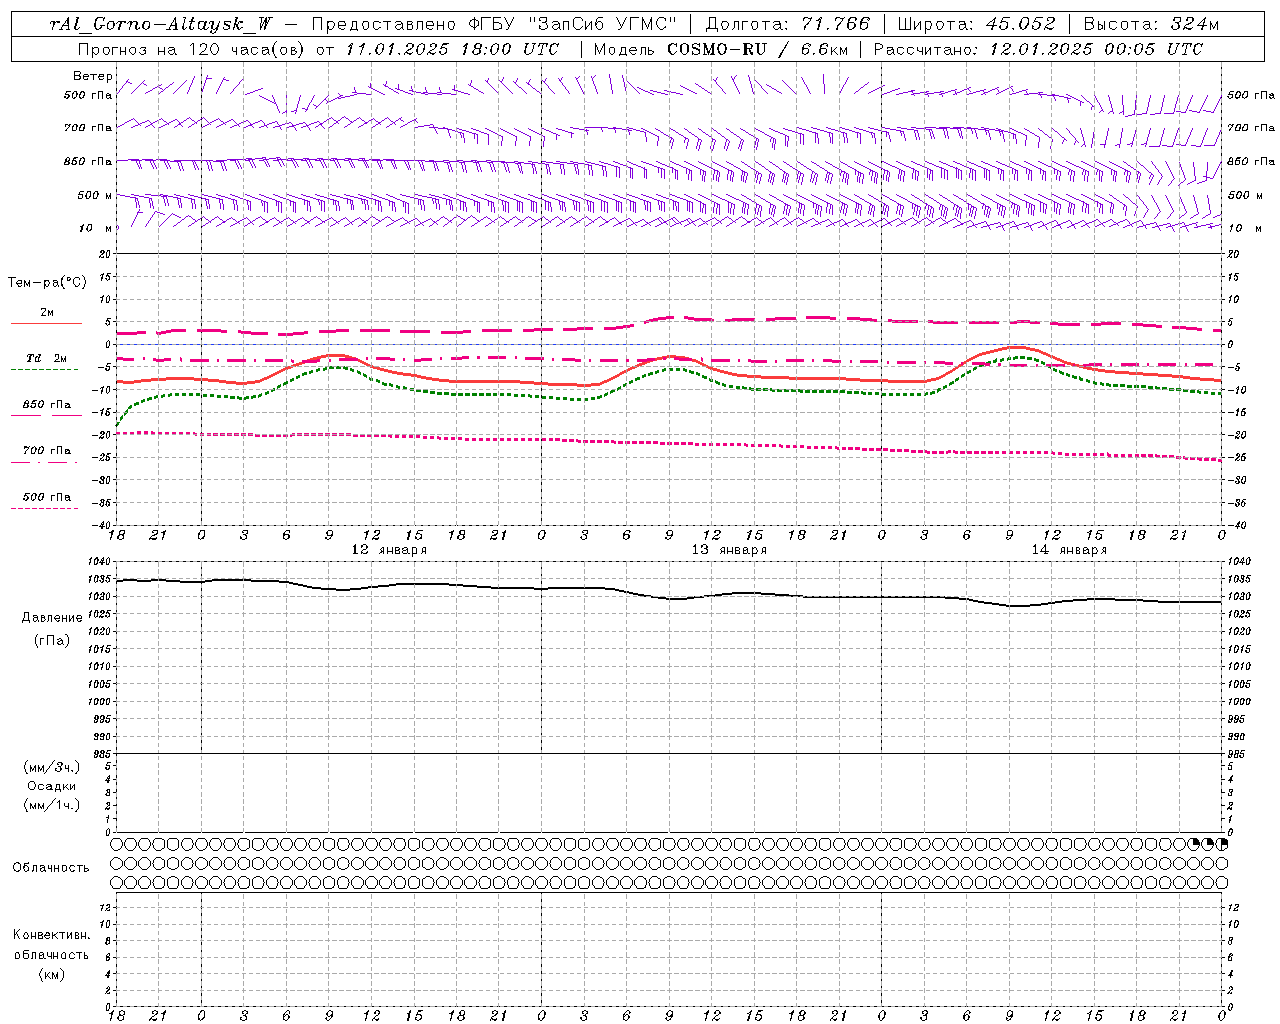Click the 2м temperature legend label
This screenshot has height=1024, width=1280.
pos(47,313)
